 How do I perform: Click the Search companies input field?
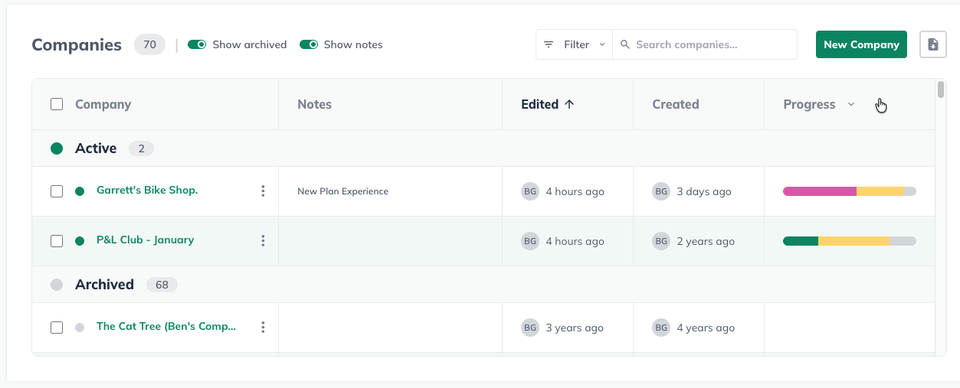pyautogui.click(x=705, y=45)
